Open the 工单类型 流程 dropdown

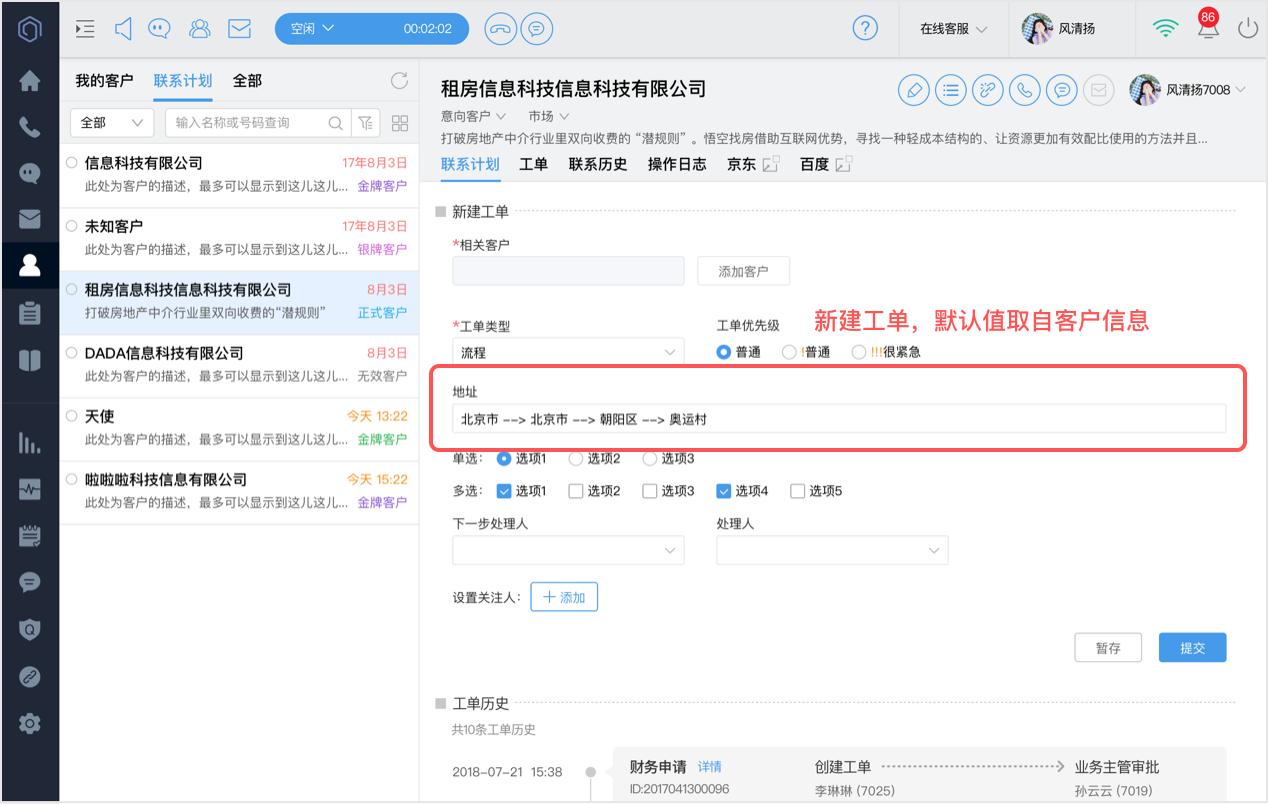(x=568, y=352)
